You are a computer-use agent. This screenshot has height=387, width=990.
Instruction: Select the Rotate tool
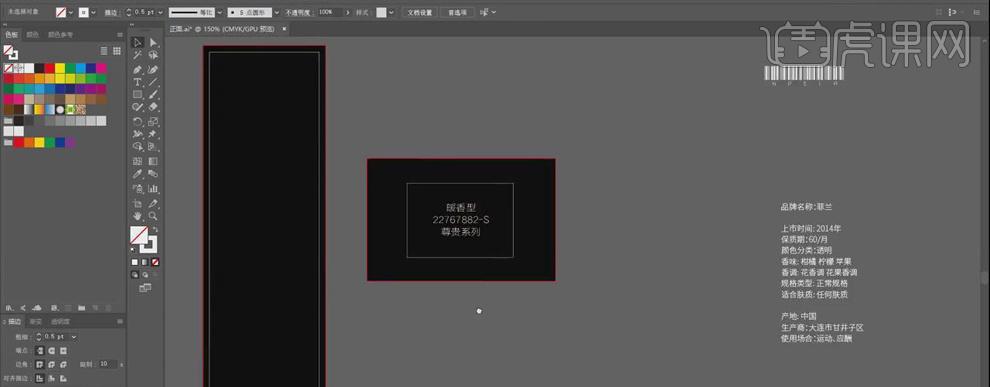pyautogui.click(x=138, y=121)
